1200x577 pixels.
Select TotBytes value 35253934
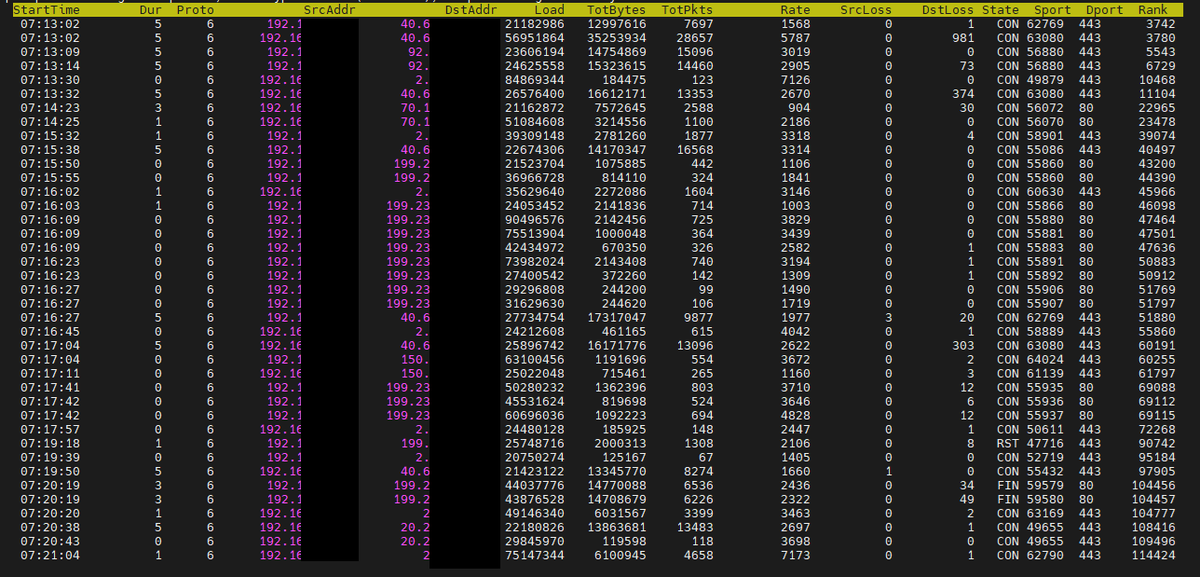[x=616, y=37]
